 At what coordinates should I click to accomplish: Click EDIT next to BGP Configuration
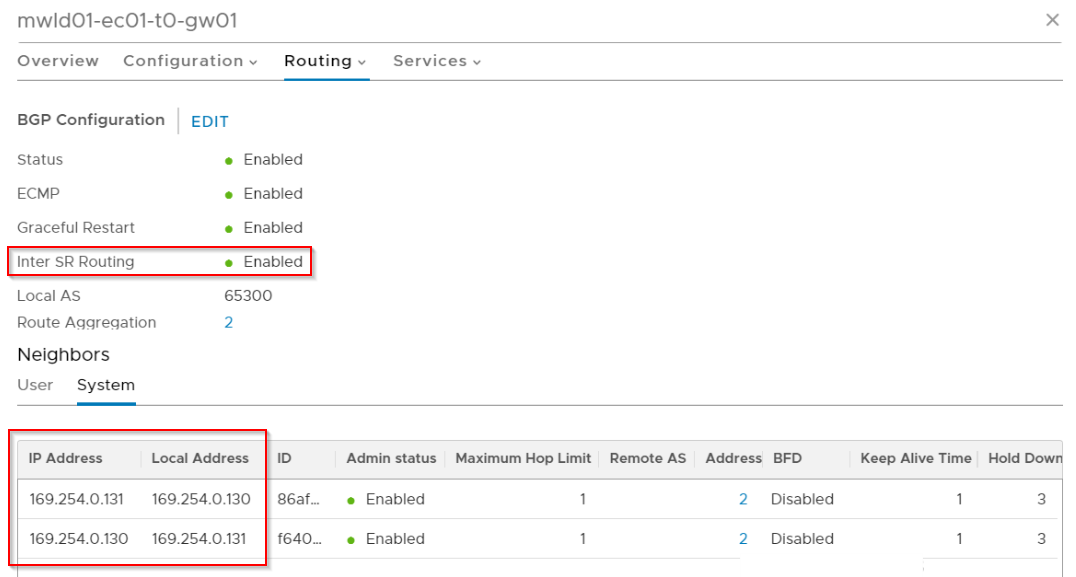210,122
